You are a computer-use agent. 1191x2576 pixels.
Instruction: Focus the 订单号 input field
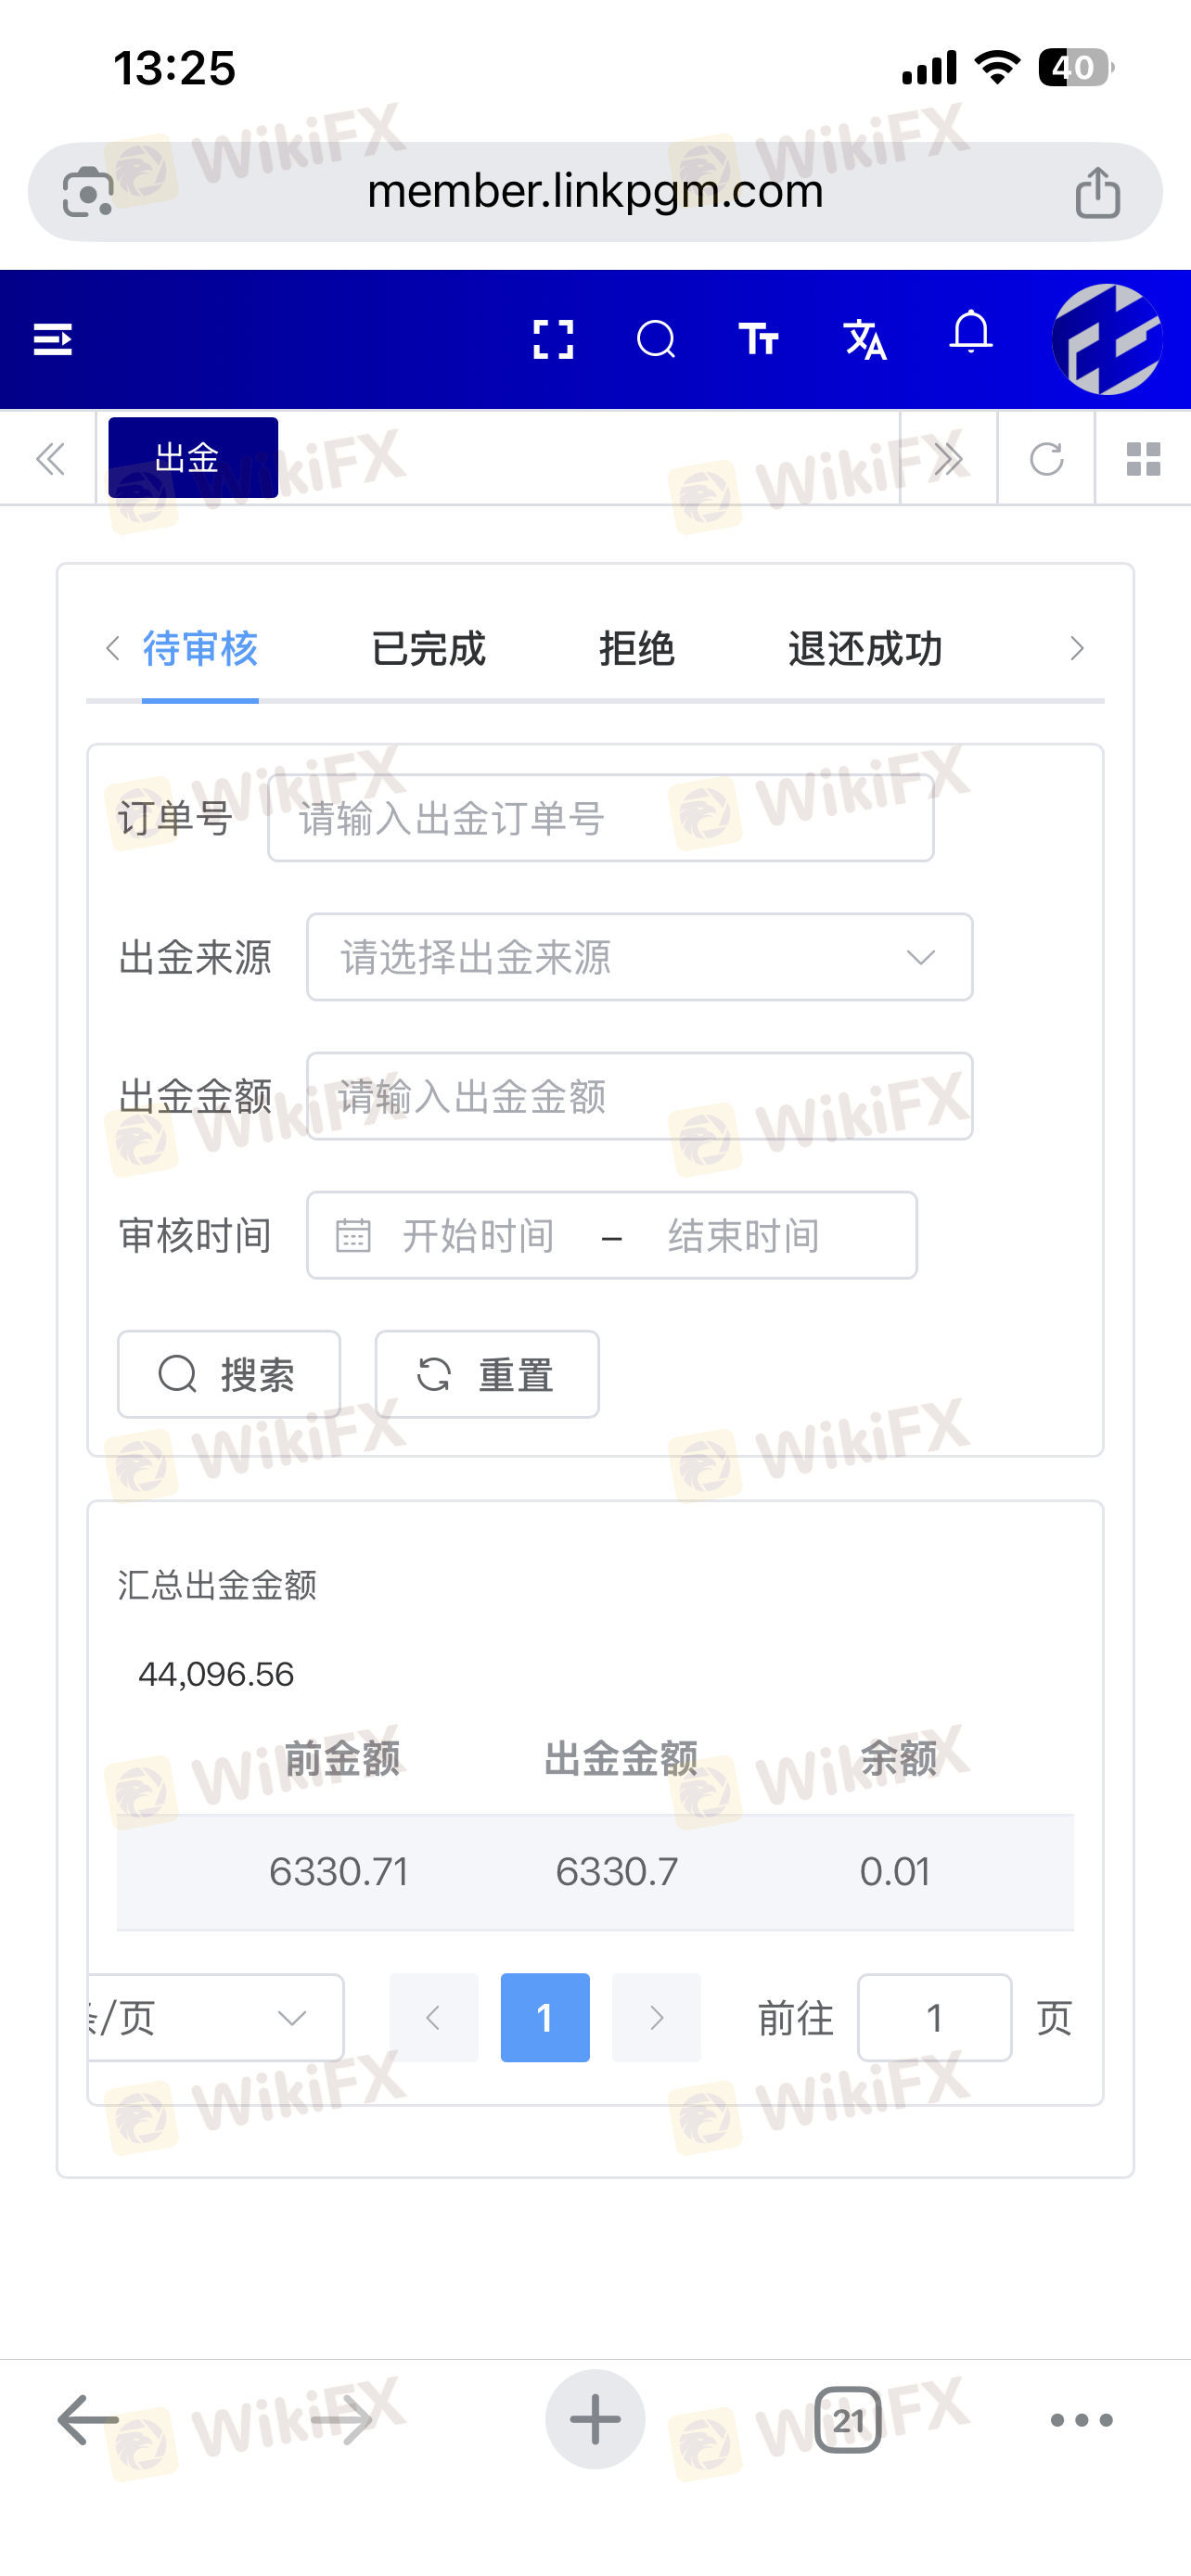(x=600, y=818)
